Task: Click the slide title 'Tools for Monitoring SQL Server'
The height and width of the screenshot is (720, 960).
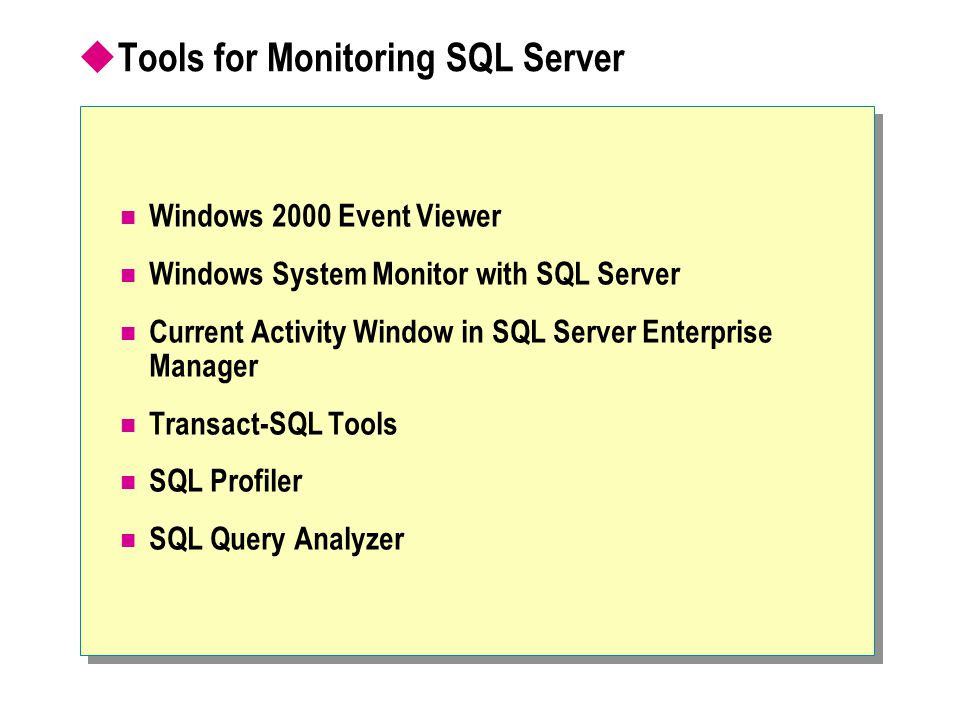Action: click(x=371, y=59)
